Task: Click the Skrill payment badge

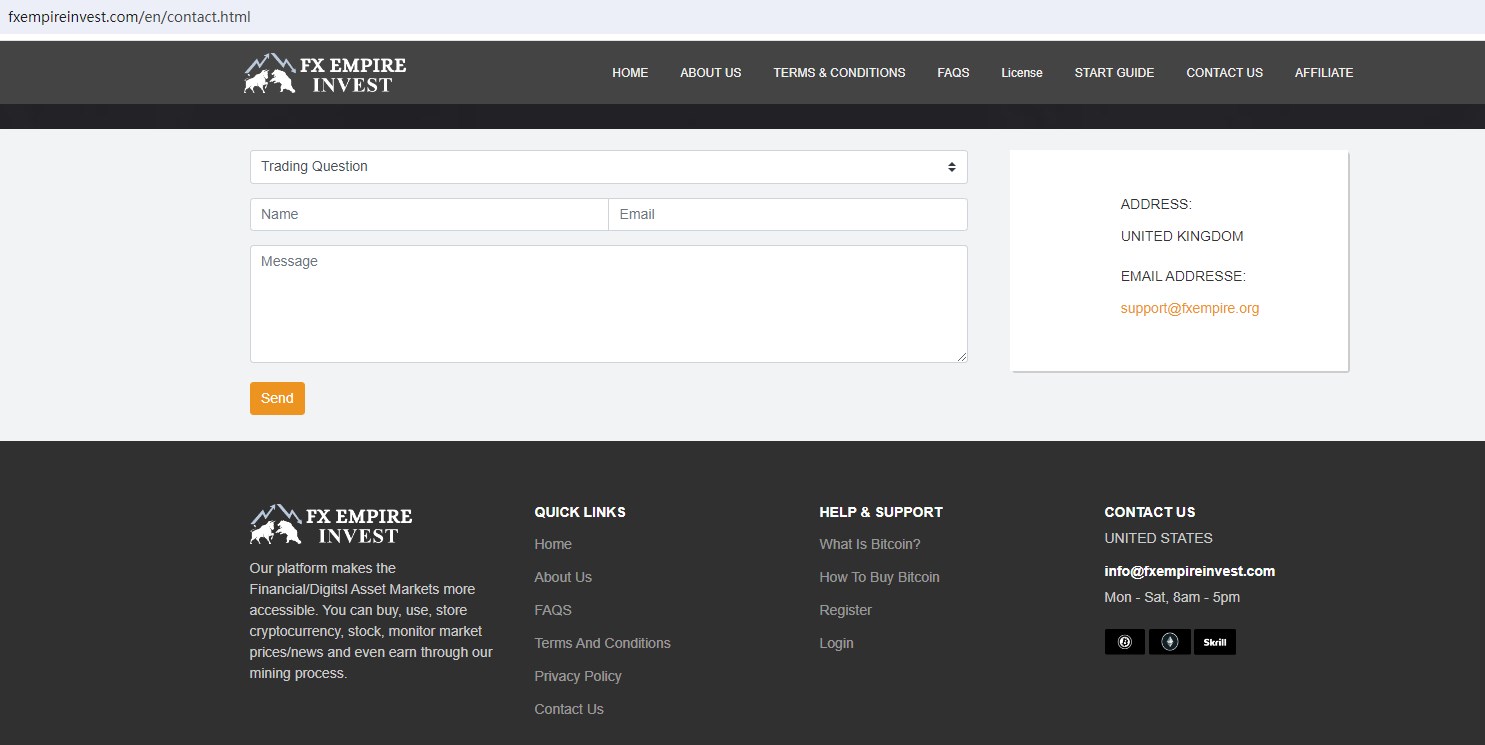Action: click(x=1214, y=642)
